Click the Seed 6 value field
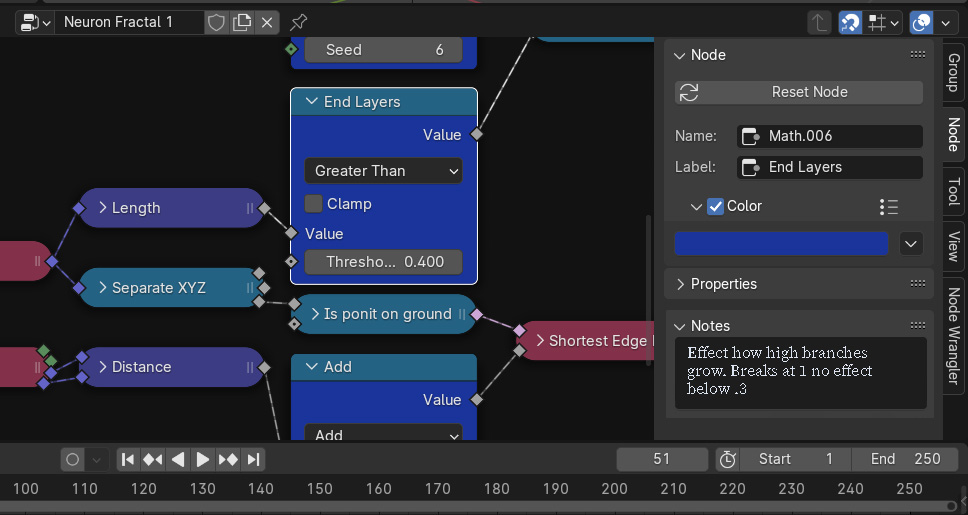968x515 pixels. (x=383, y=50)
